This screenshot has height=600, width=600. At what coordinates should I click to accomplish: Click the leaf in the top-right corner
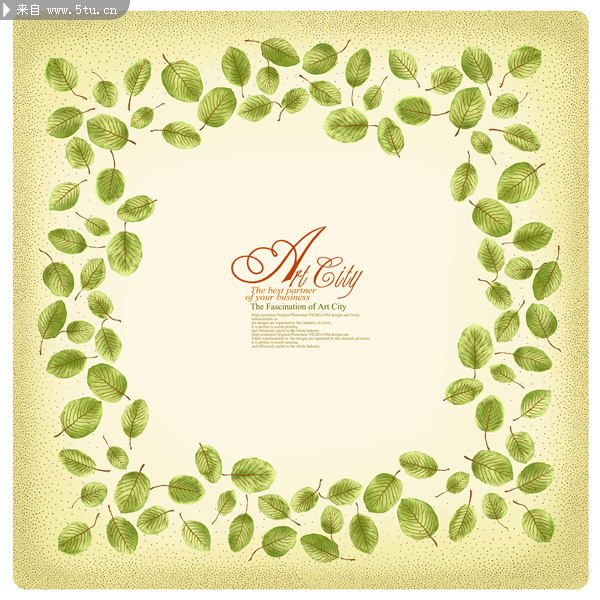tap(523, 62)
